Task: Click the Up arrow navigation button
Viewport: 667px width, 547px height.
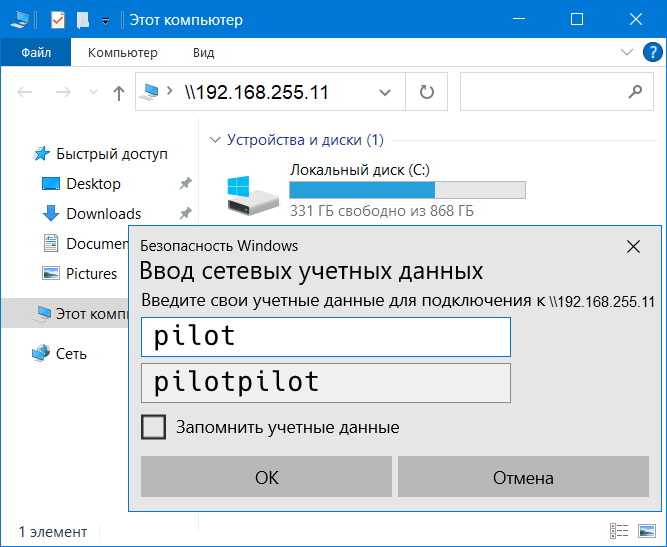Action: point(119,93)
